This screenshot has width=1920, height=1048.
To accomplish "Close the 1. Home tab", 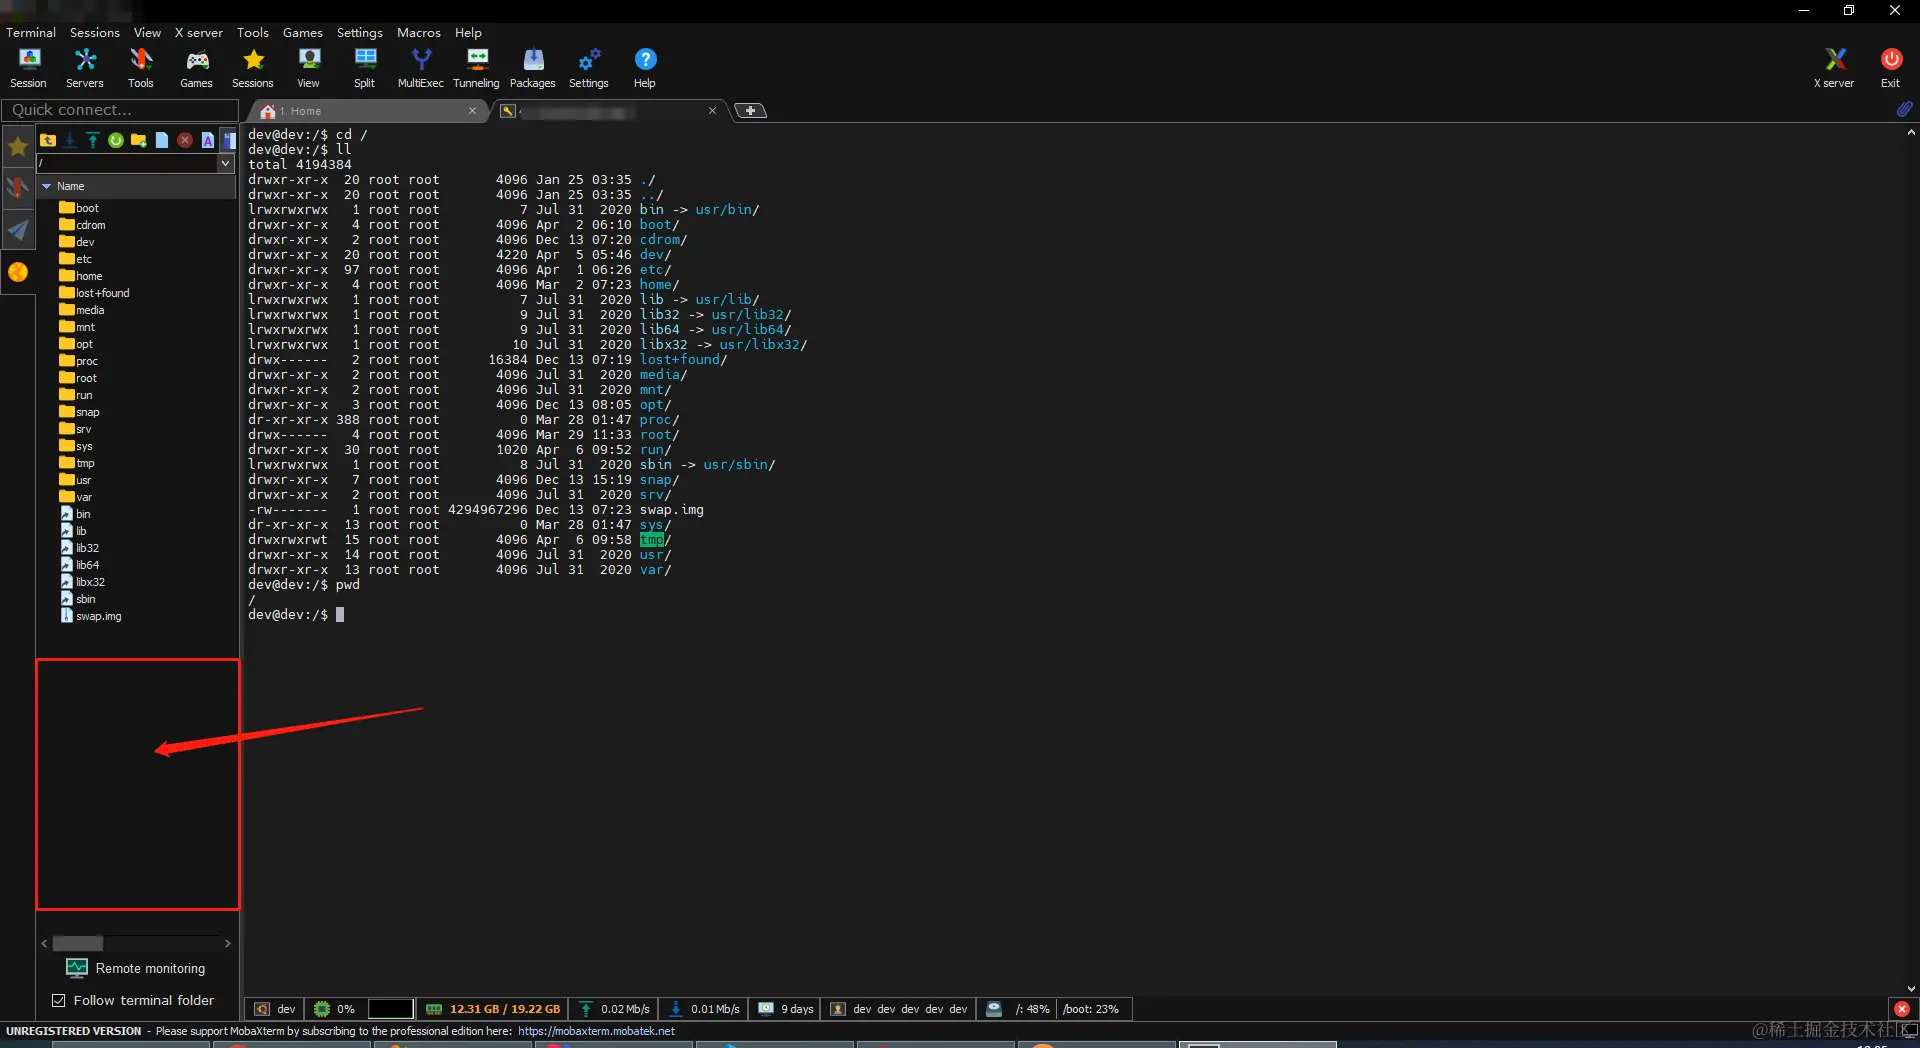I will click(x=472, y=111).
